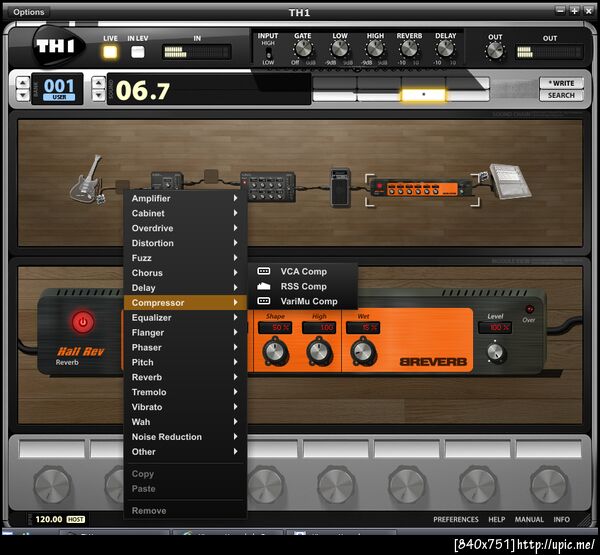Open HELP from the bottom bar
The width and height of the screenshot is (600, 555).
tap(497, 519)
